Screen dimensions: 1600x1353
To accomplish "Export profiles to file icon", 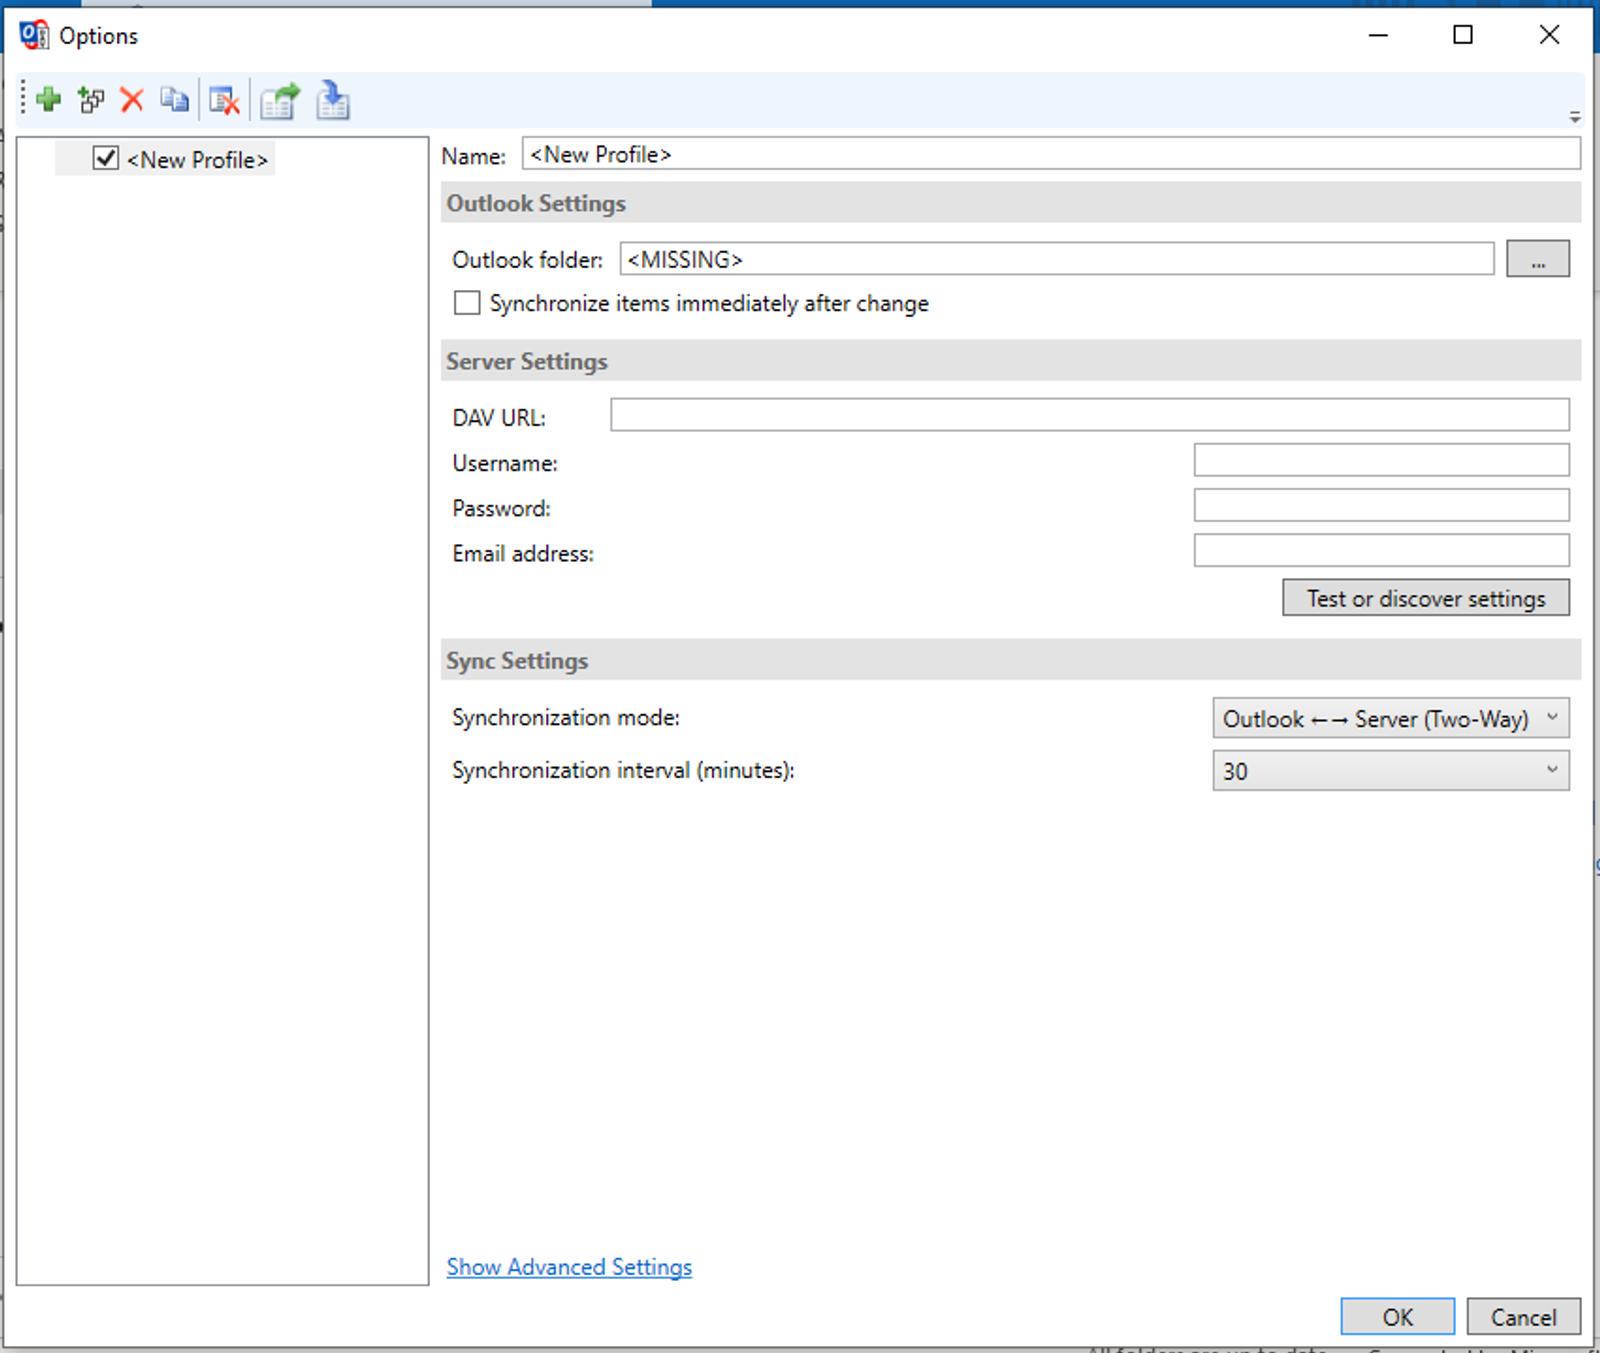I will (x=280, y=101).
